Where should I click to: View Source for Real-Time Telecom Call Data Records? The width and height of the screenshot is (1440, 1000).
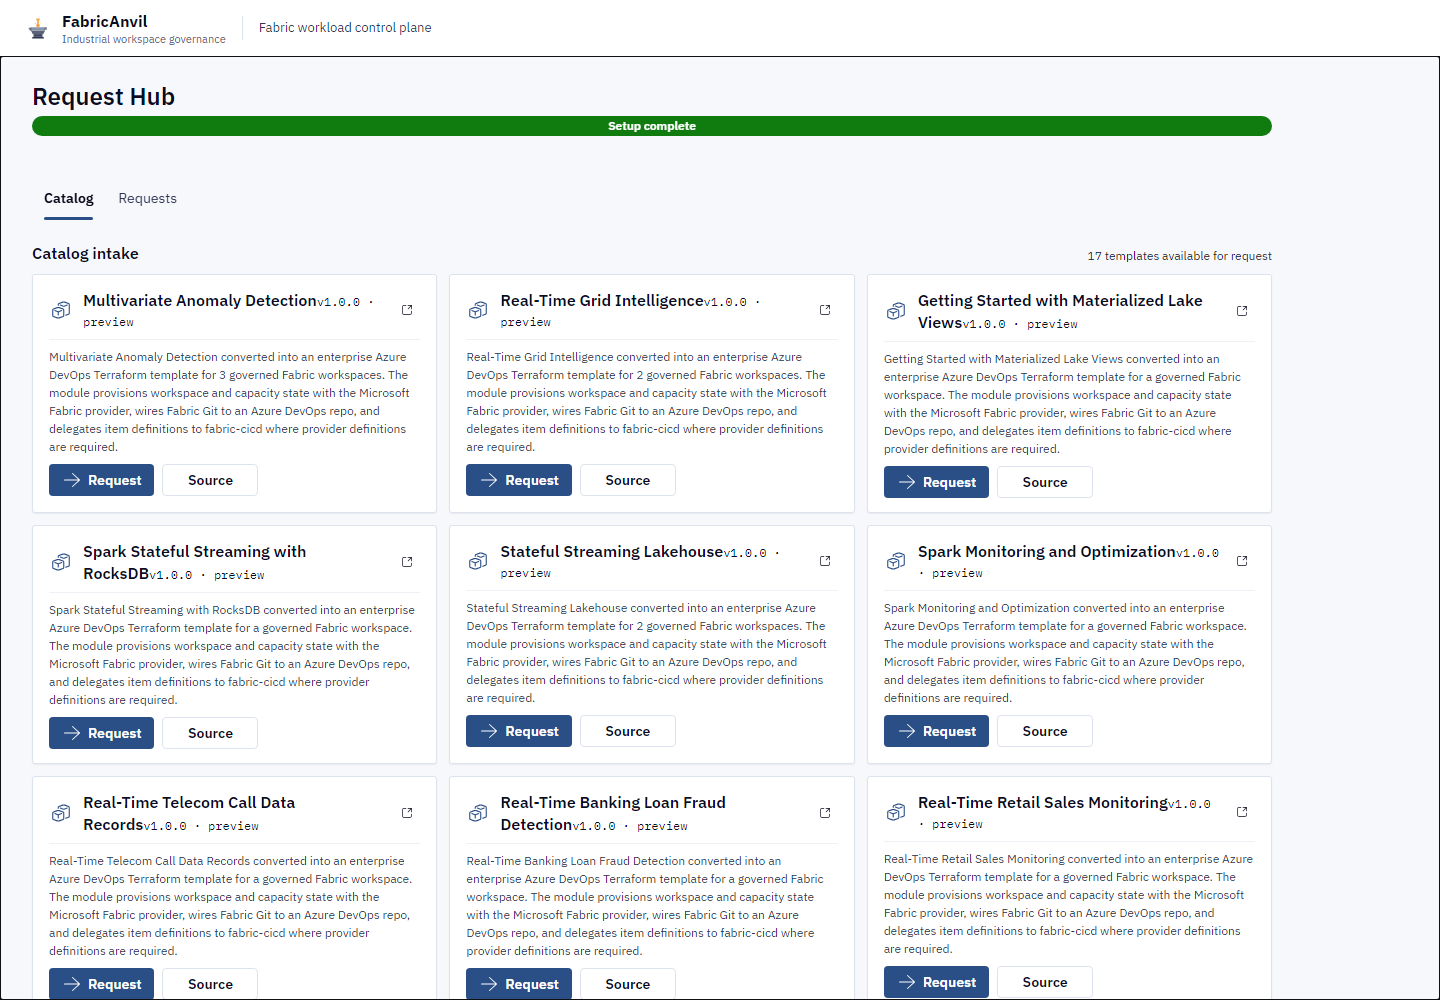coord(210,984)
